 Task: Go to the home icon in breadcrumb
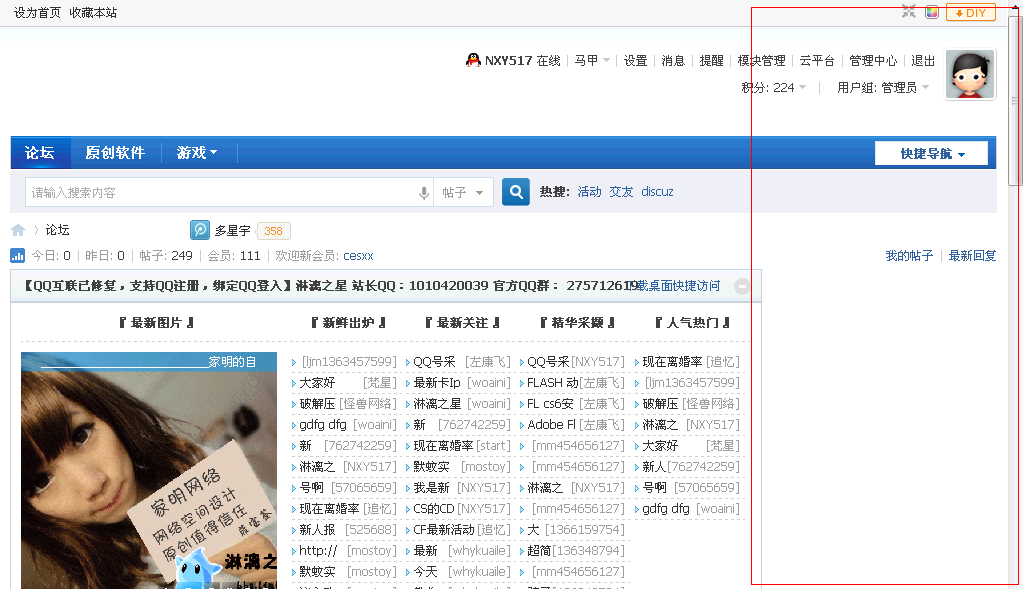pyautogui.click(x=18, y=230)
